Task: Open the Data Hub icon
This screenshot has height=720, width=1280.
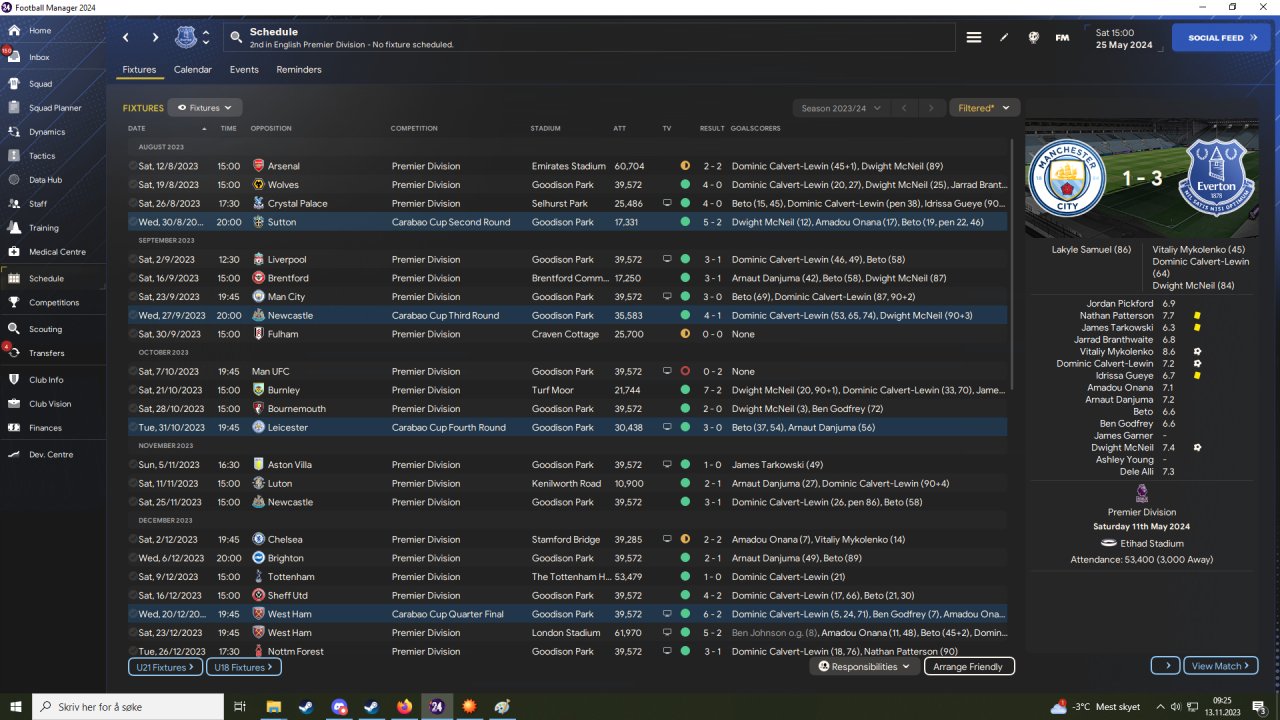Action: click(x=14, y=180)
